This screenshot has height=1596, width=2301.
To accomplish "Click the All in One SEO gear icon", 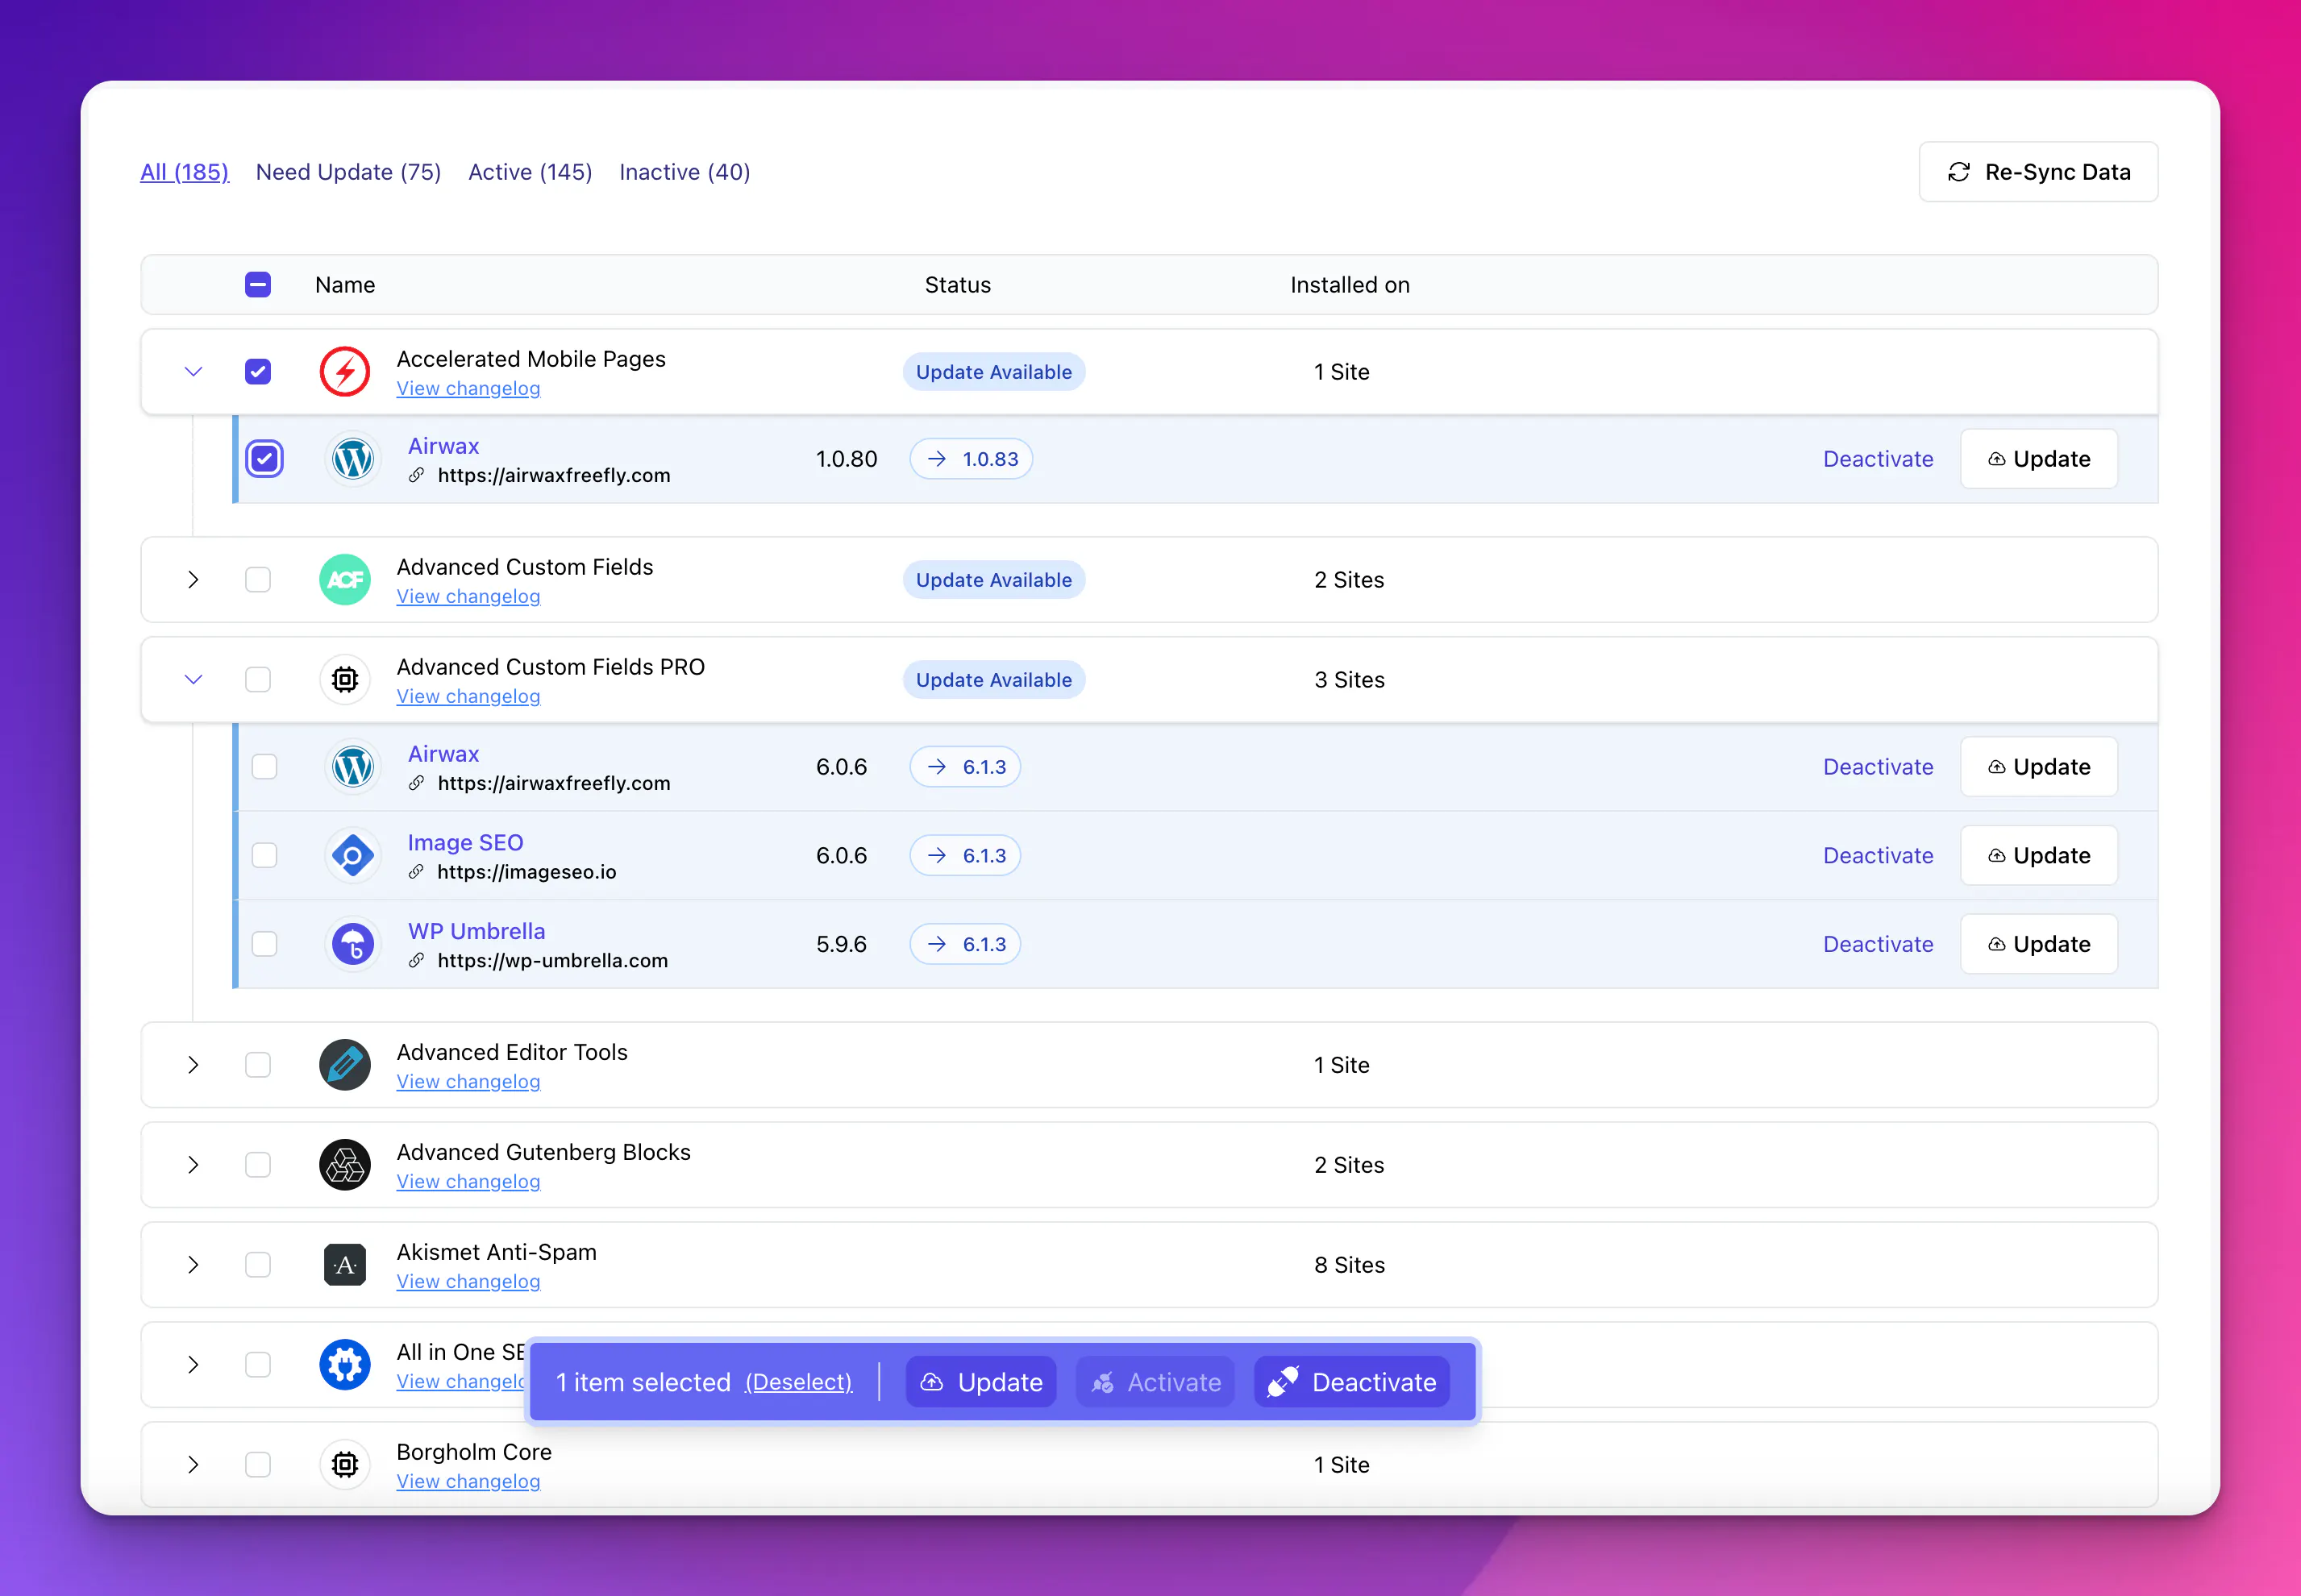I will pos(345,1365).
